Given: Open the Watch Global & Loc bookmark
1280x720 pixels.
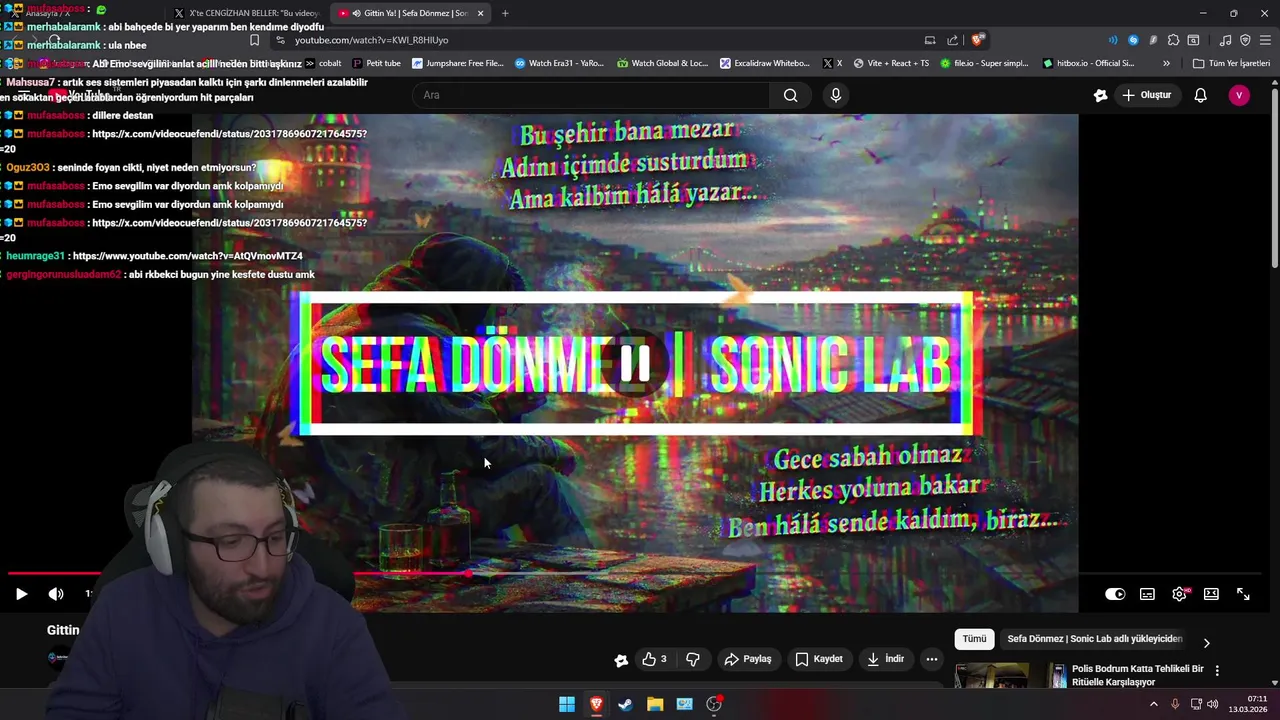Looking at the screenshot, I should click(x=663, y=63).
